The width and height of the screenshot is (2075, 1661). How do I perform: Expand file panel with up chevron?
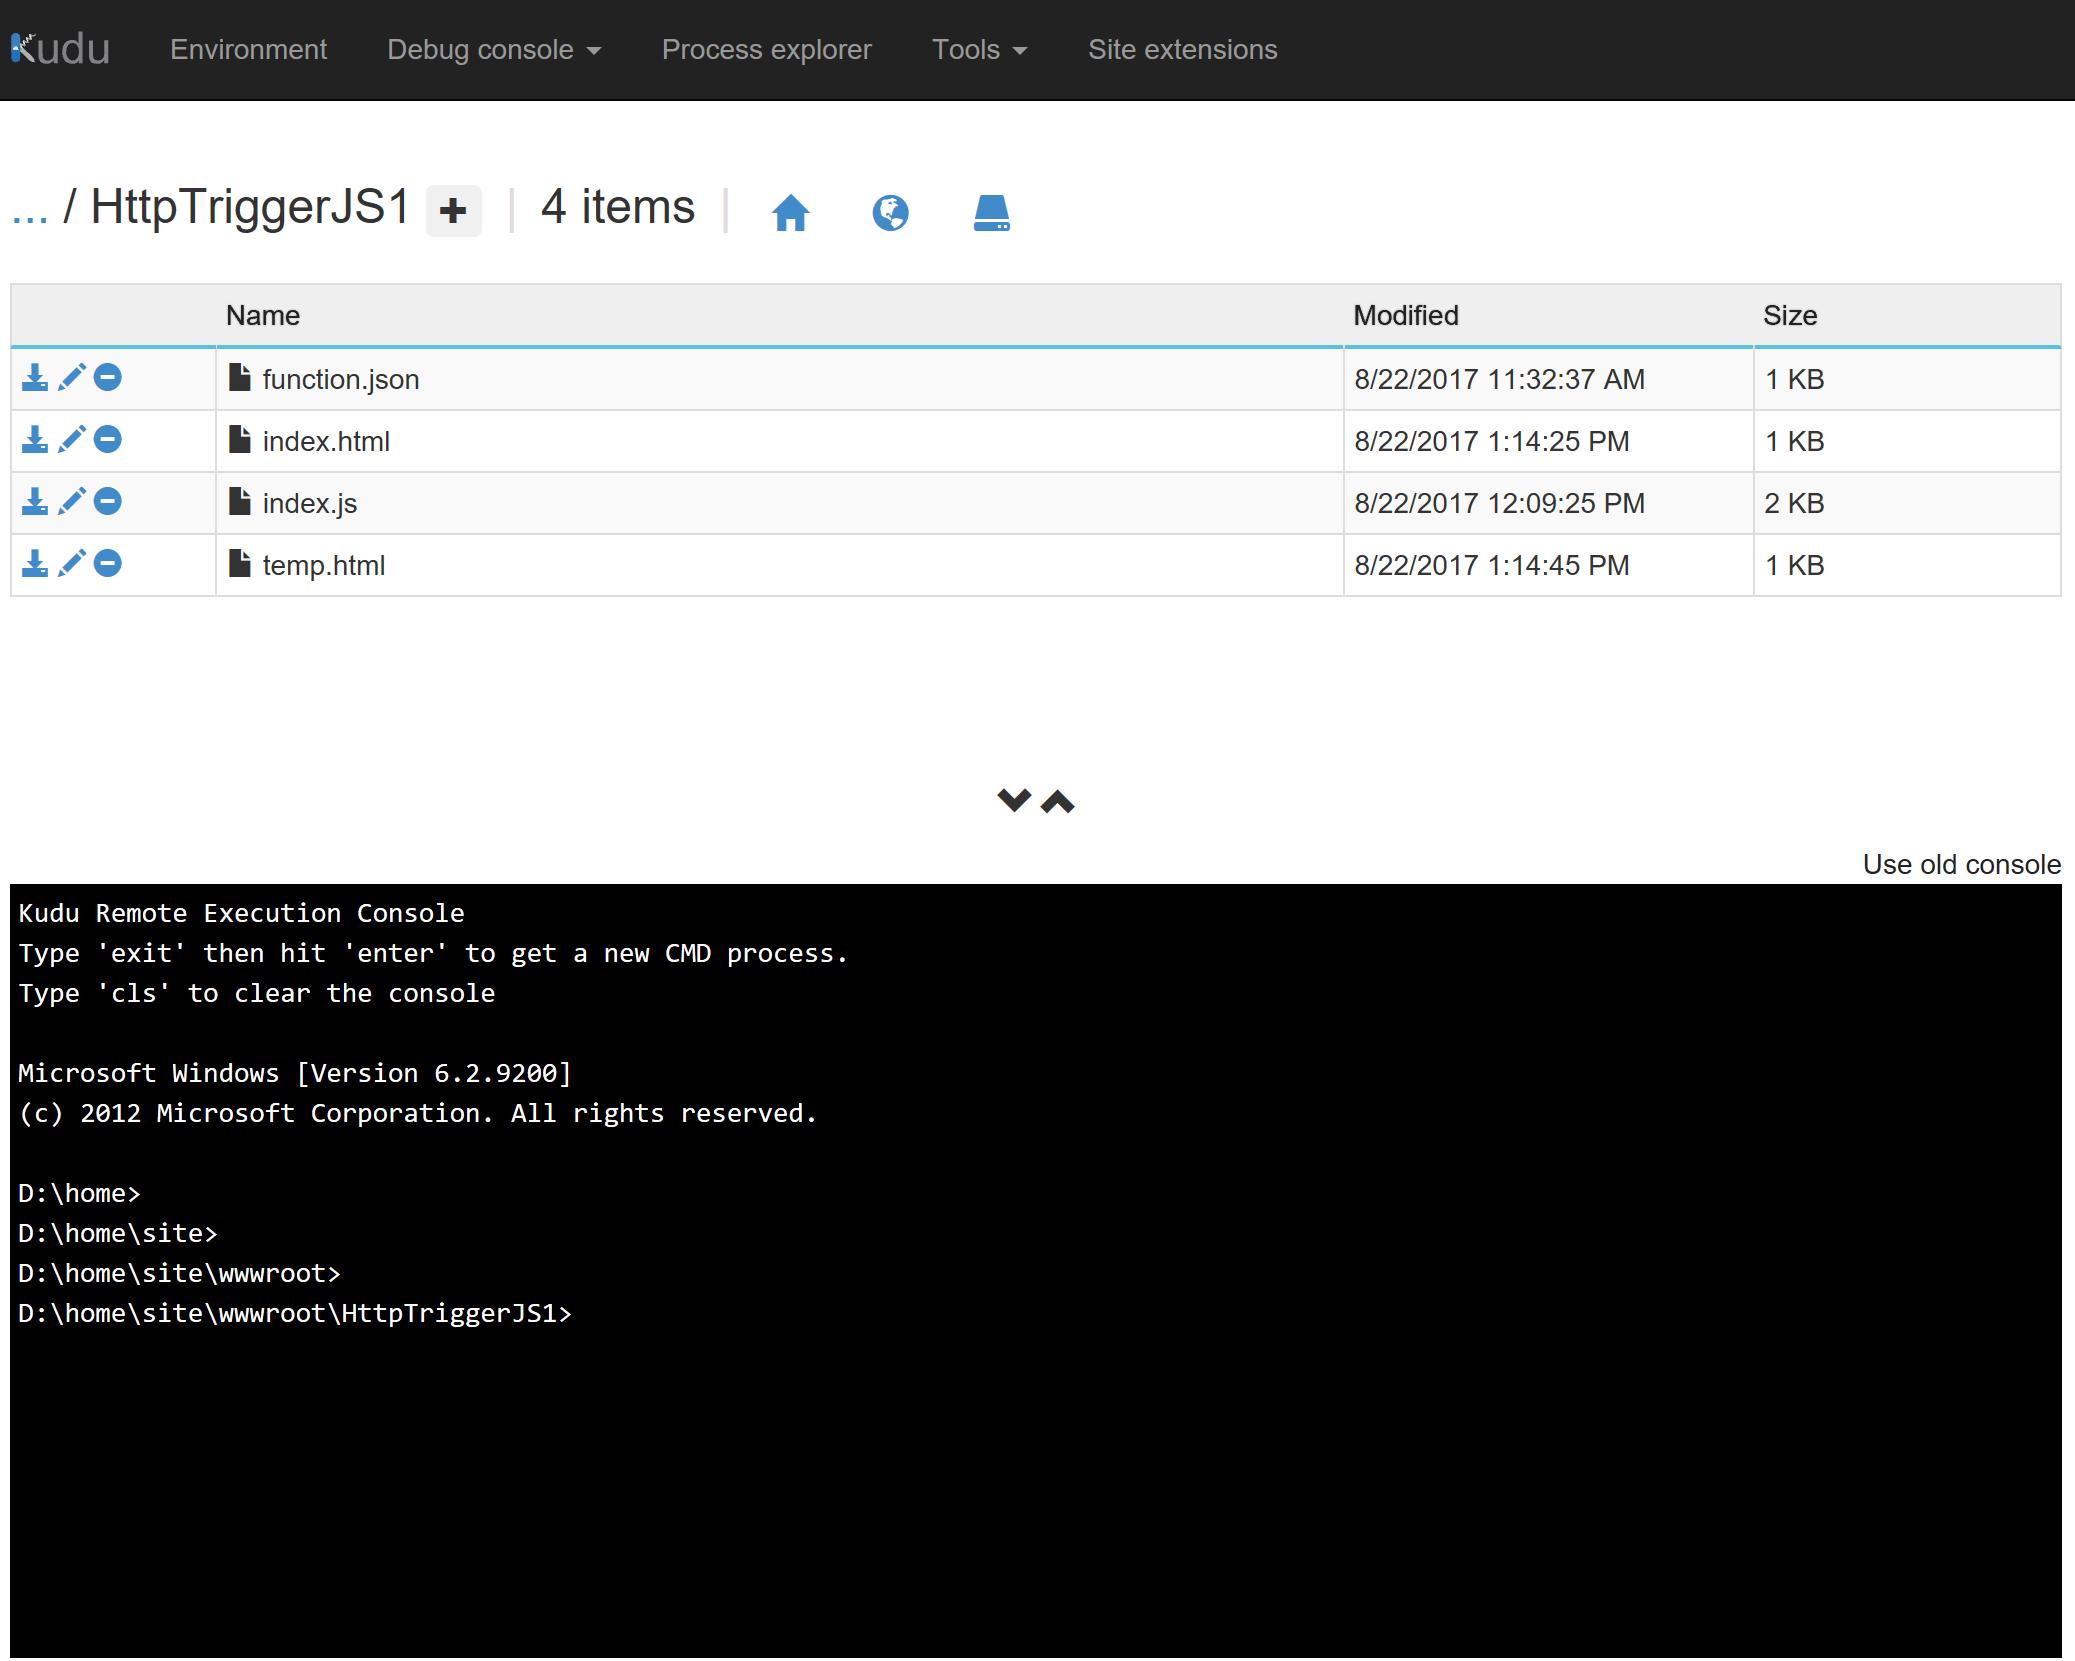(1057, 801)
